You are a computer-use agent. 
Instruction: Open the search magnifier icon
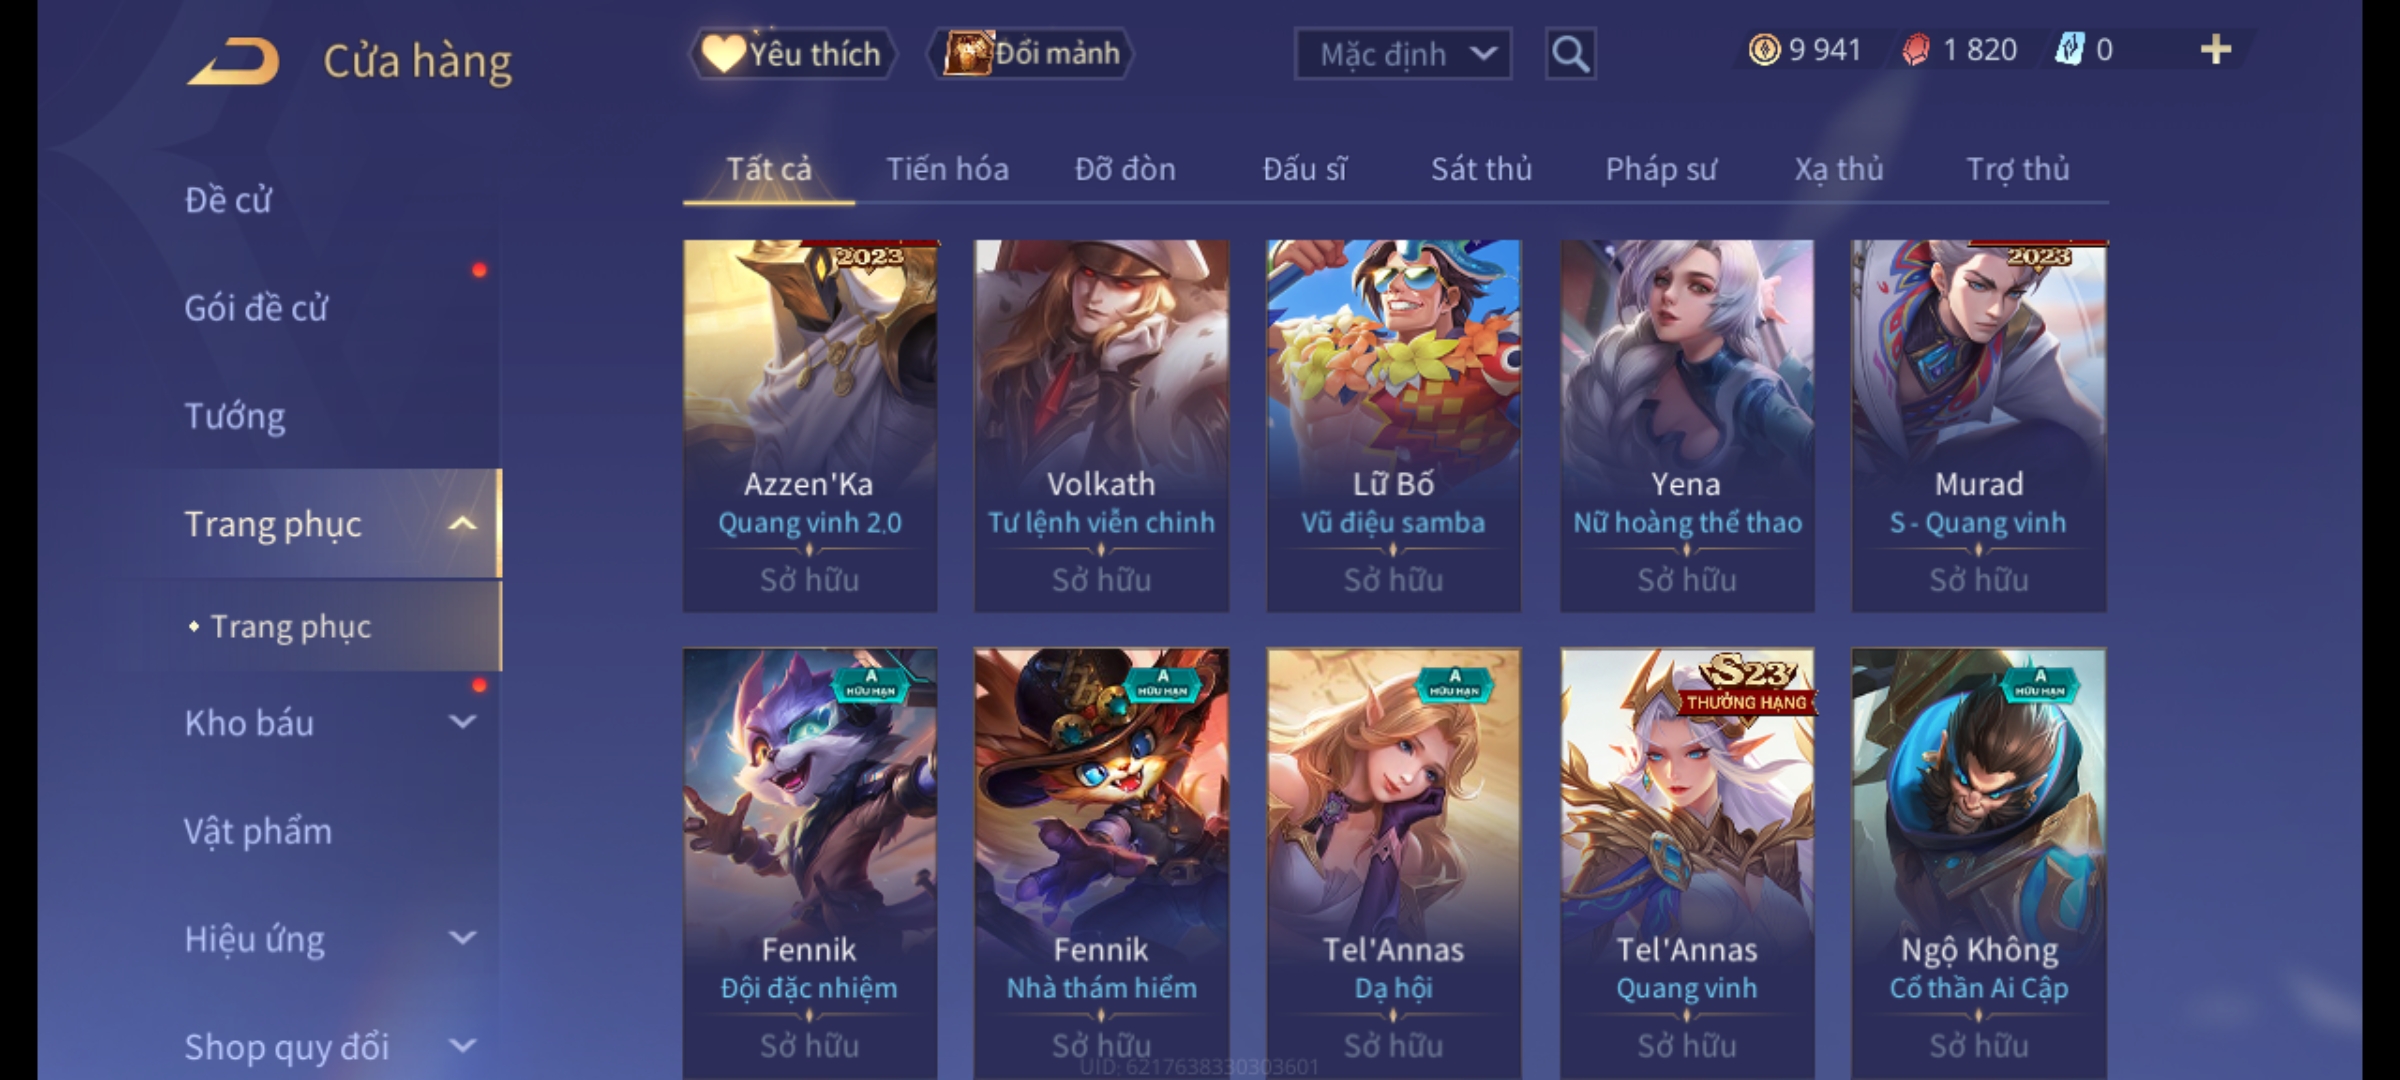click(1570, 54)
